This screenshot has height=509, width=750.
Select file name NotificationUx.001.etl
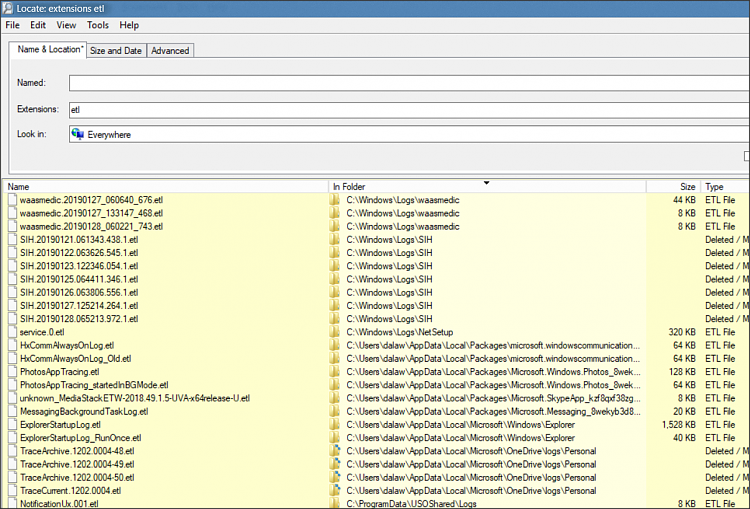pos(59,504)
